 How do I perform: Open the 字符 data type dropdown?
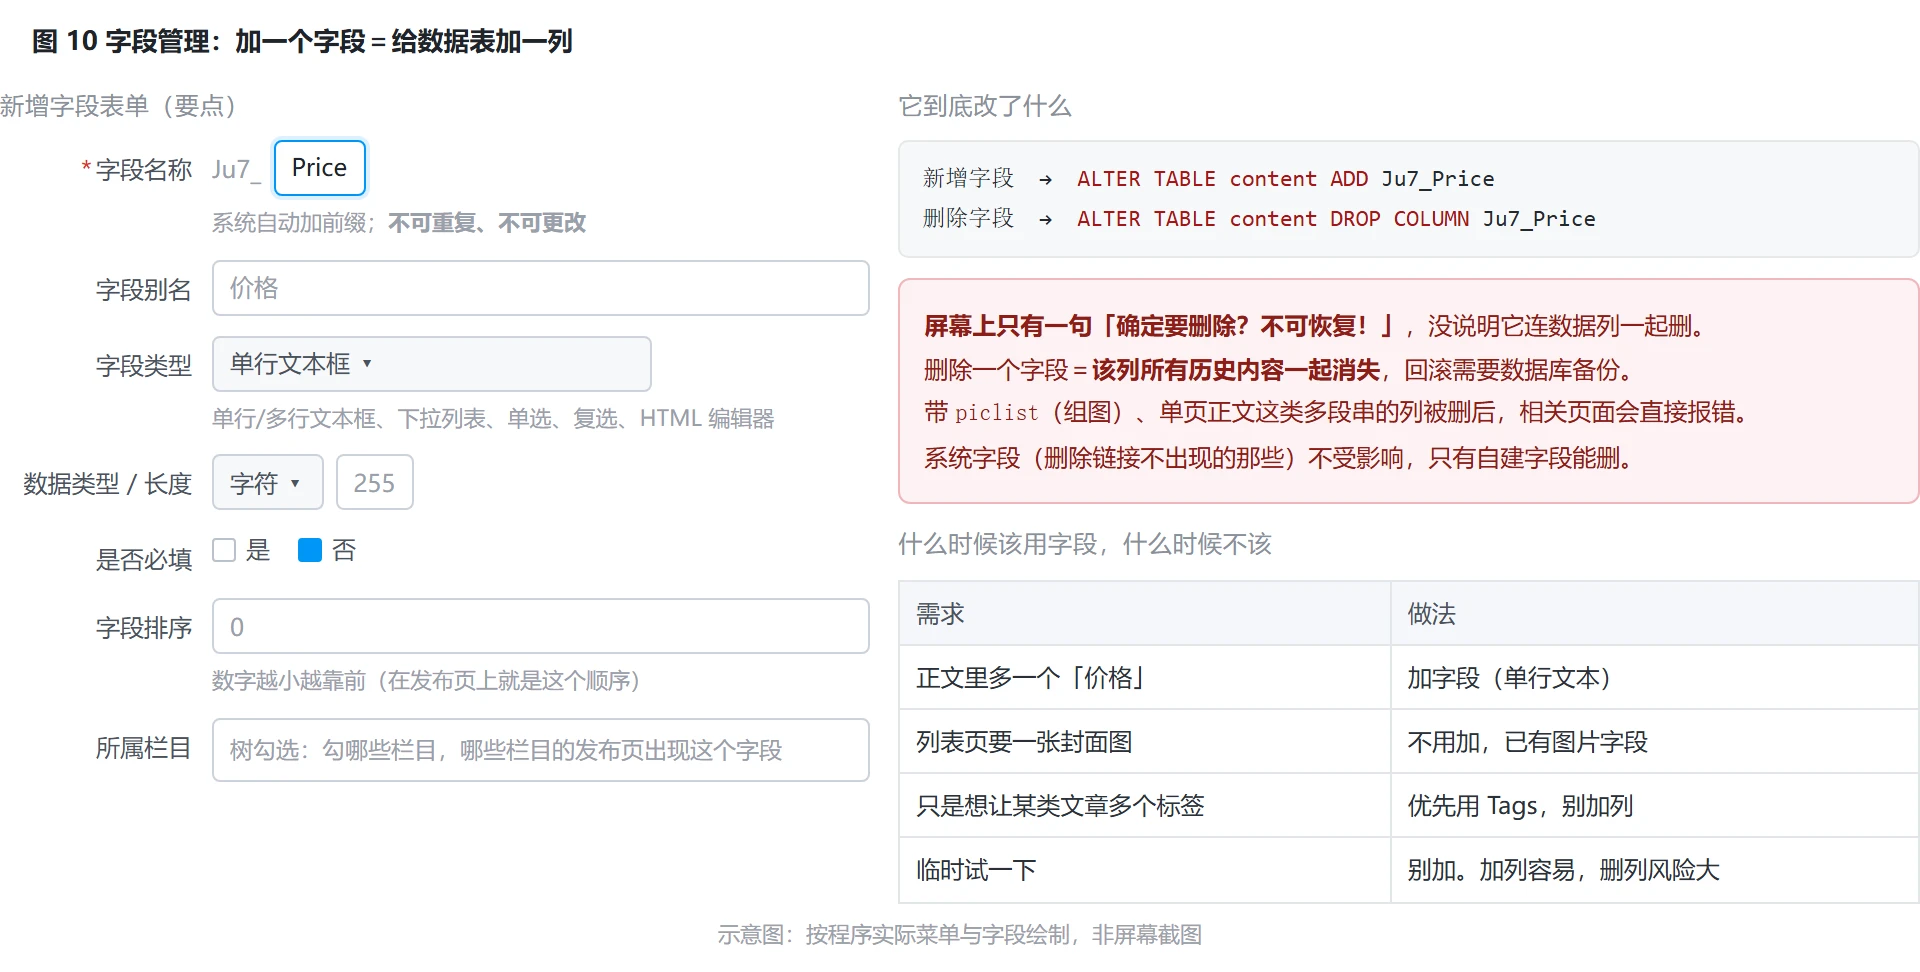point(267,483)
